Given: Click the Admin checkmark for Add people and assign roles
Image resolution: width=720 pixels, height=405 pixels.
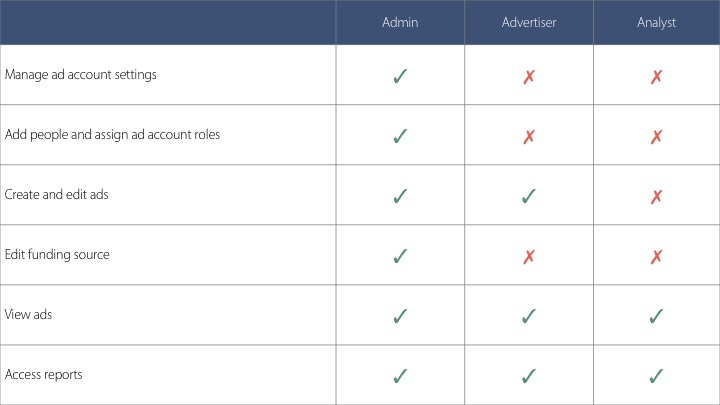Looking at the screenshot, I should 400,136.
